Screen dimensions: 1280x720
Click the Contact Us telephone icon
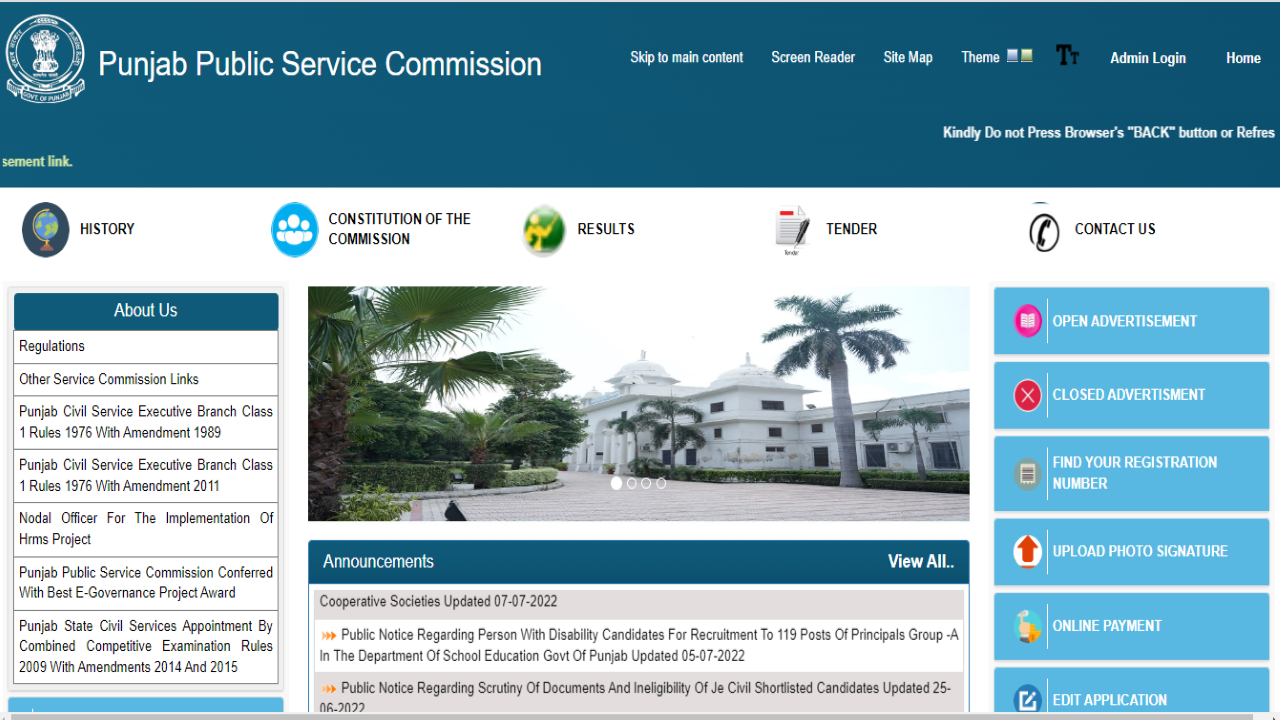tap(1043, 231)
